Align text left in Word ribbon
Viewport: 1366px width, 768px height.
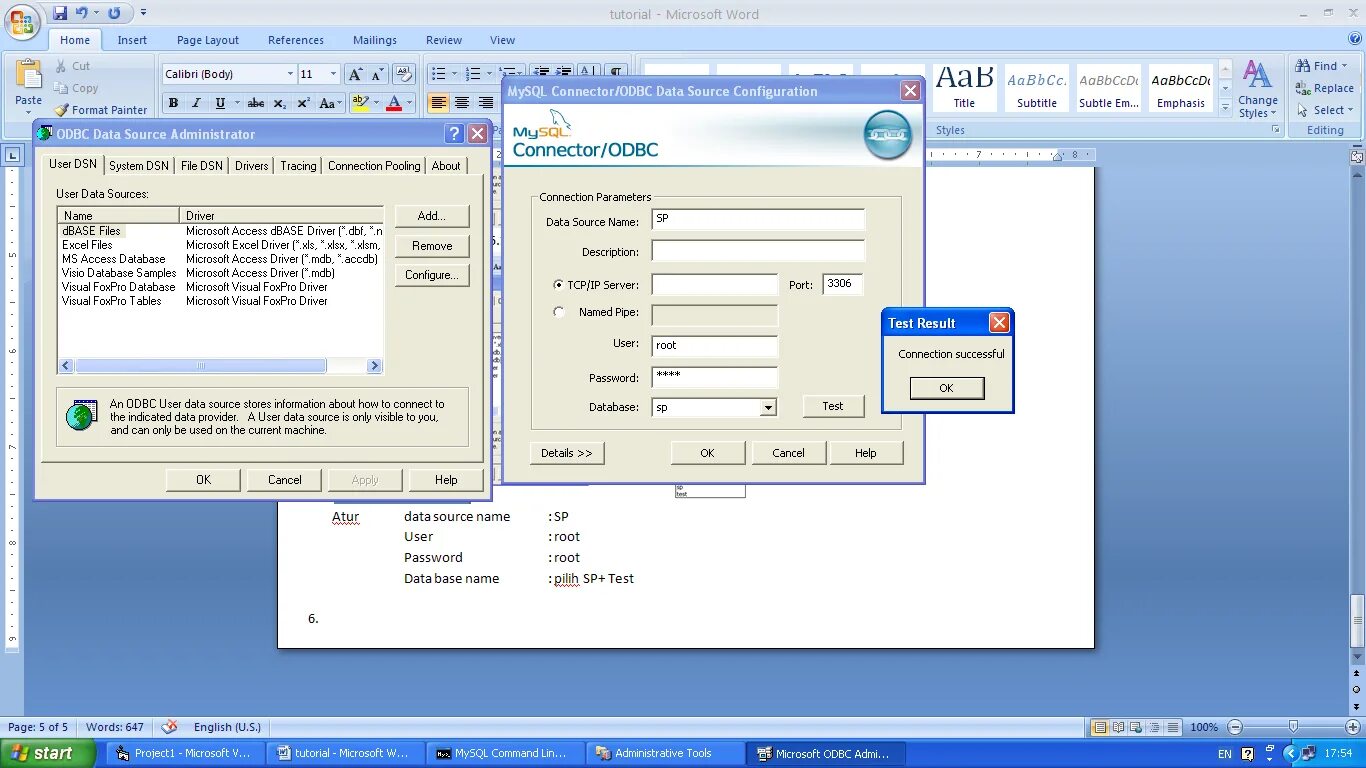click(439, 103)
